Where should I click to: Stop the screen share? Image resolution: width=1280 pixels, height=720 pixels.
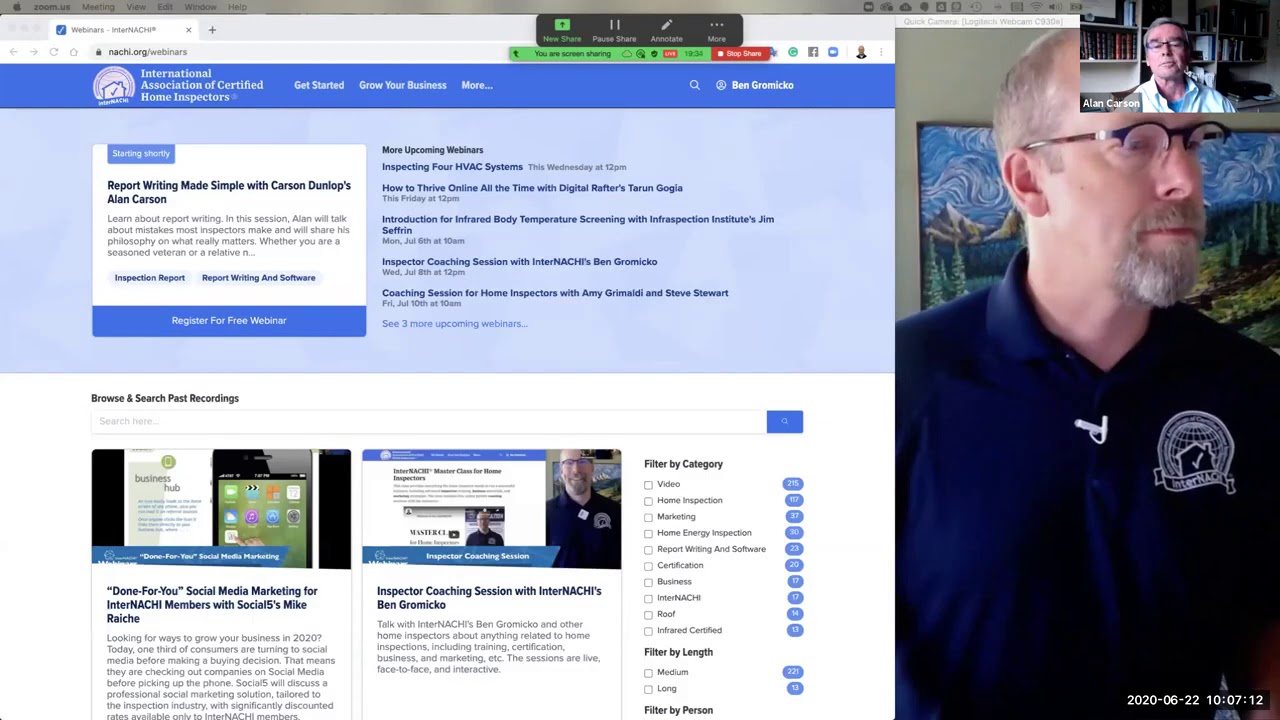click(x=740, y=54)
